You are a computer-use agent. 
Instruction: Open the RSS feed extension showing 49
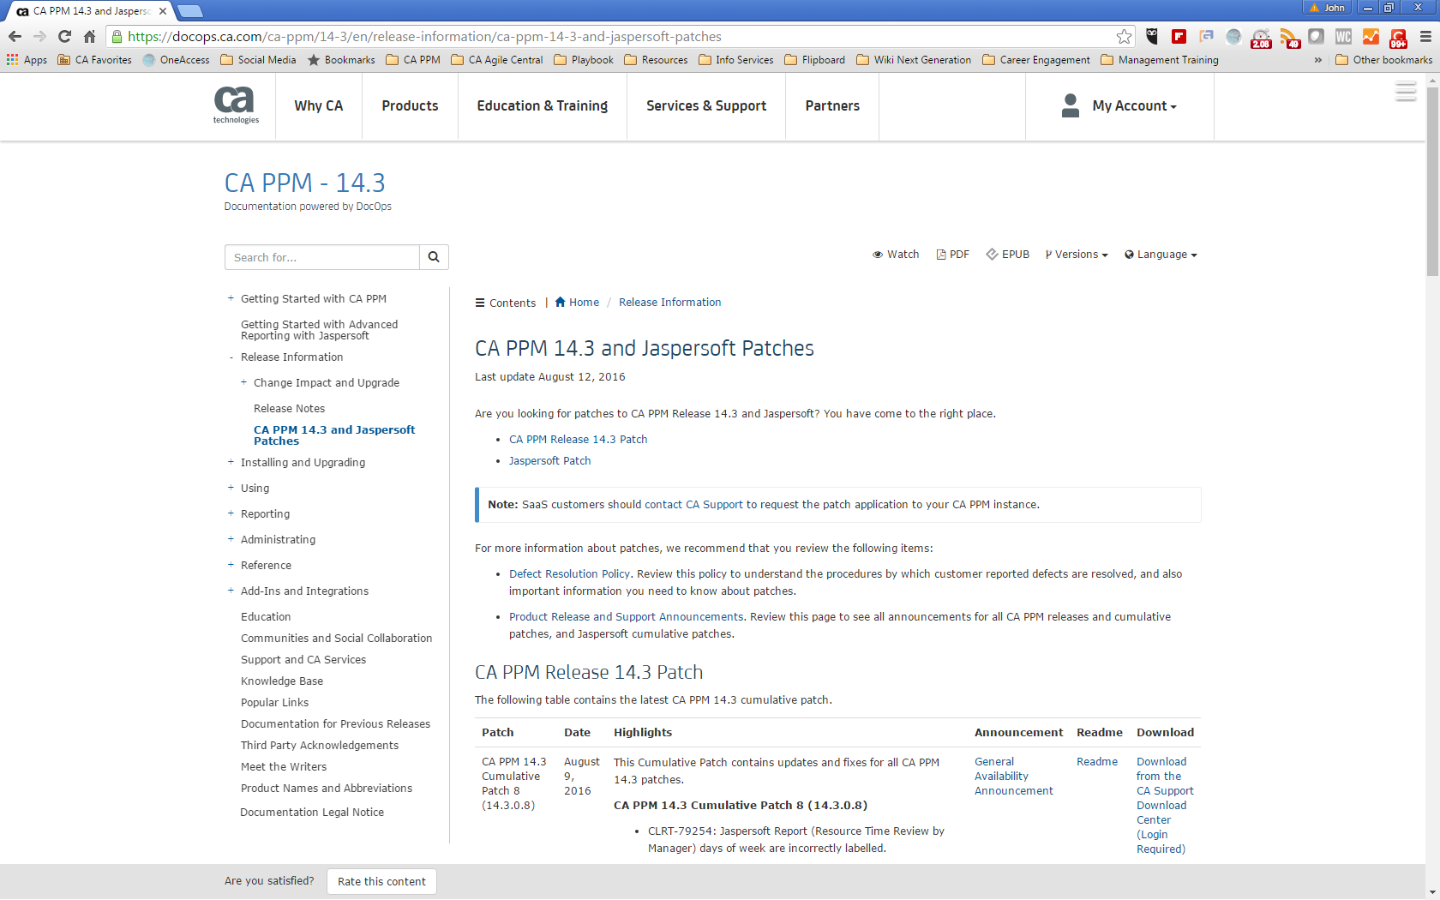1289,37
